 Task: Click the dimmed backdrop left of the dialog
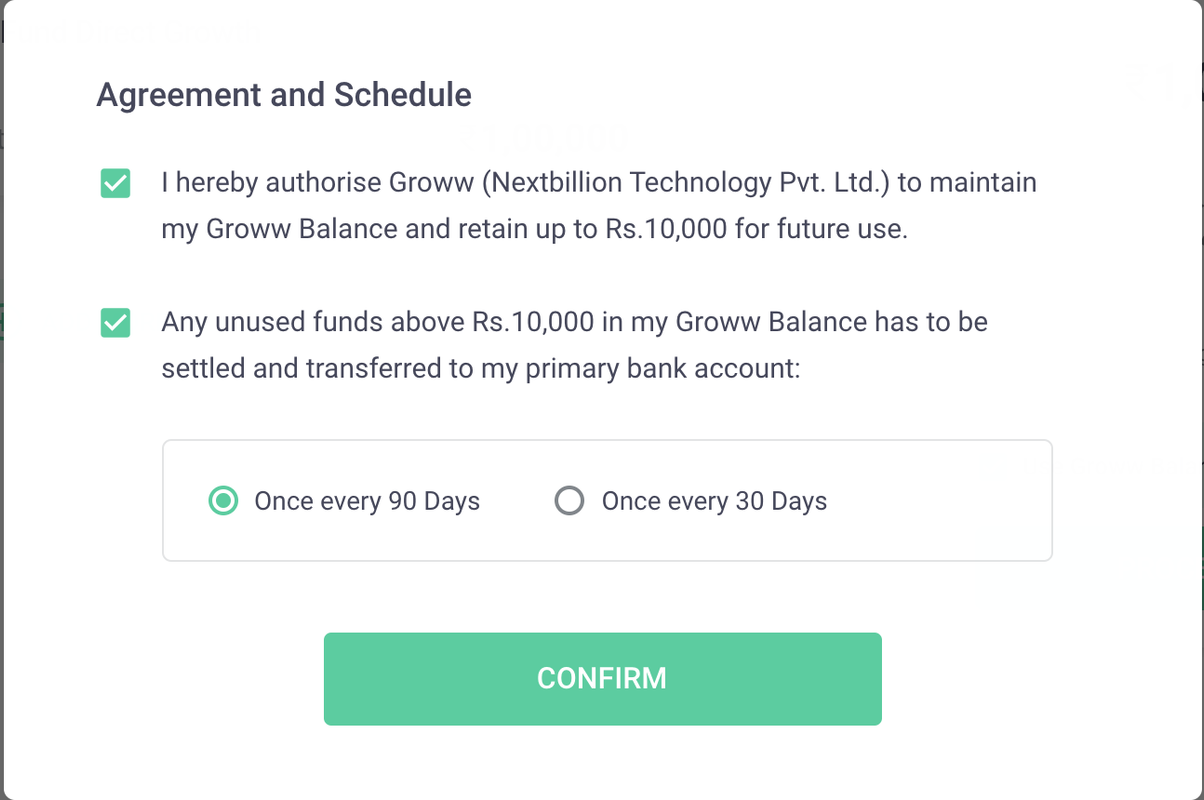tap(1, 400)
